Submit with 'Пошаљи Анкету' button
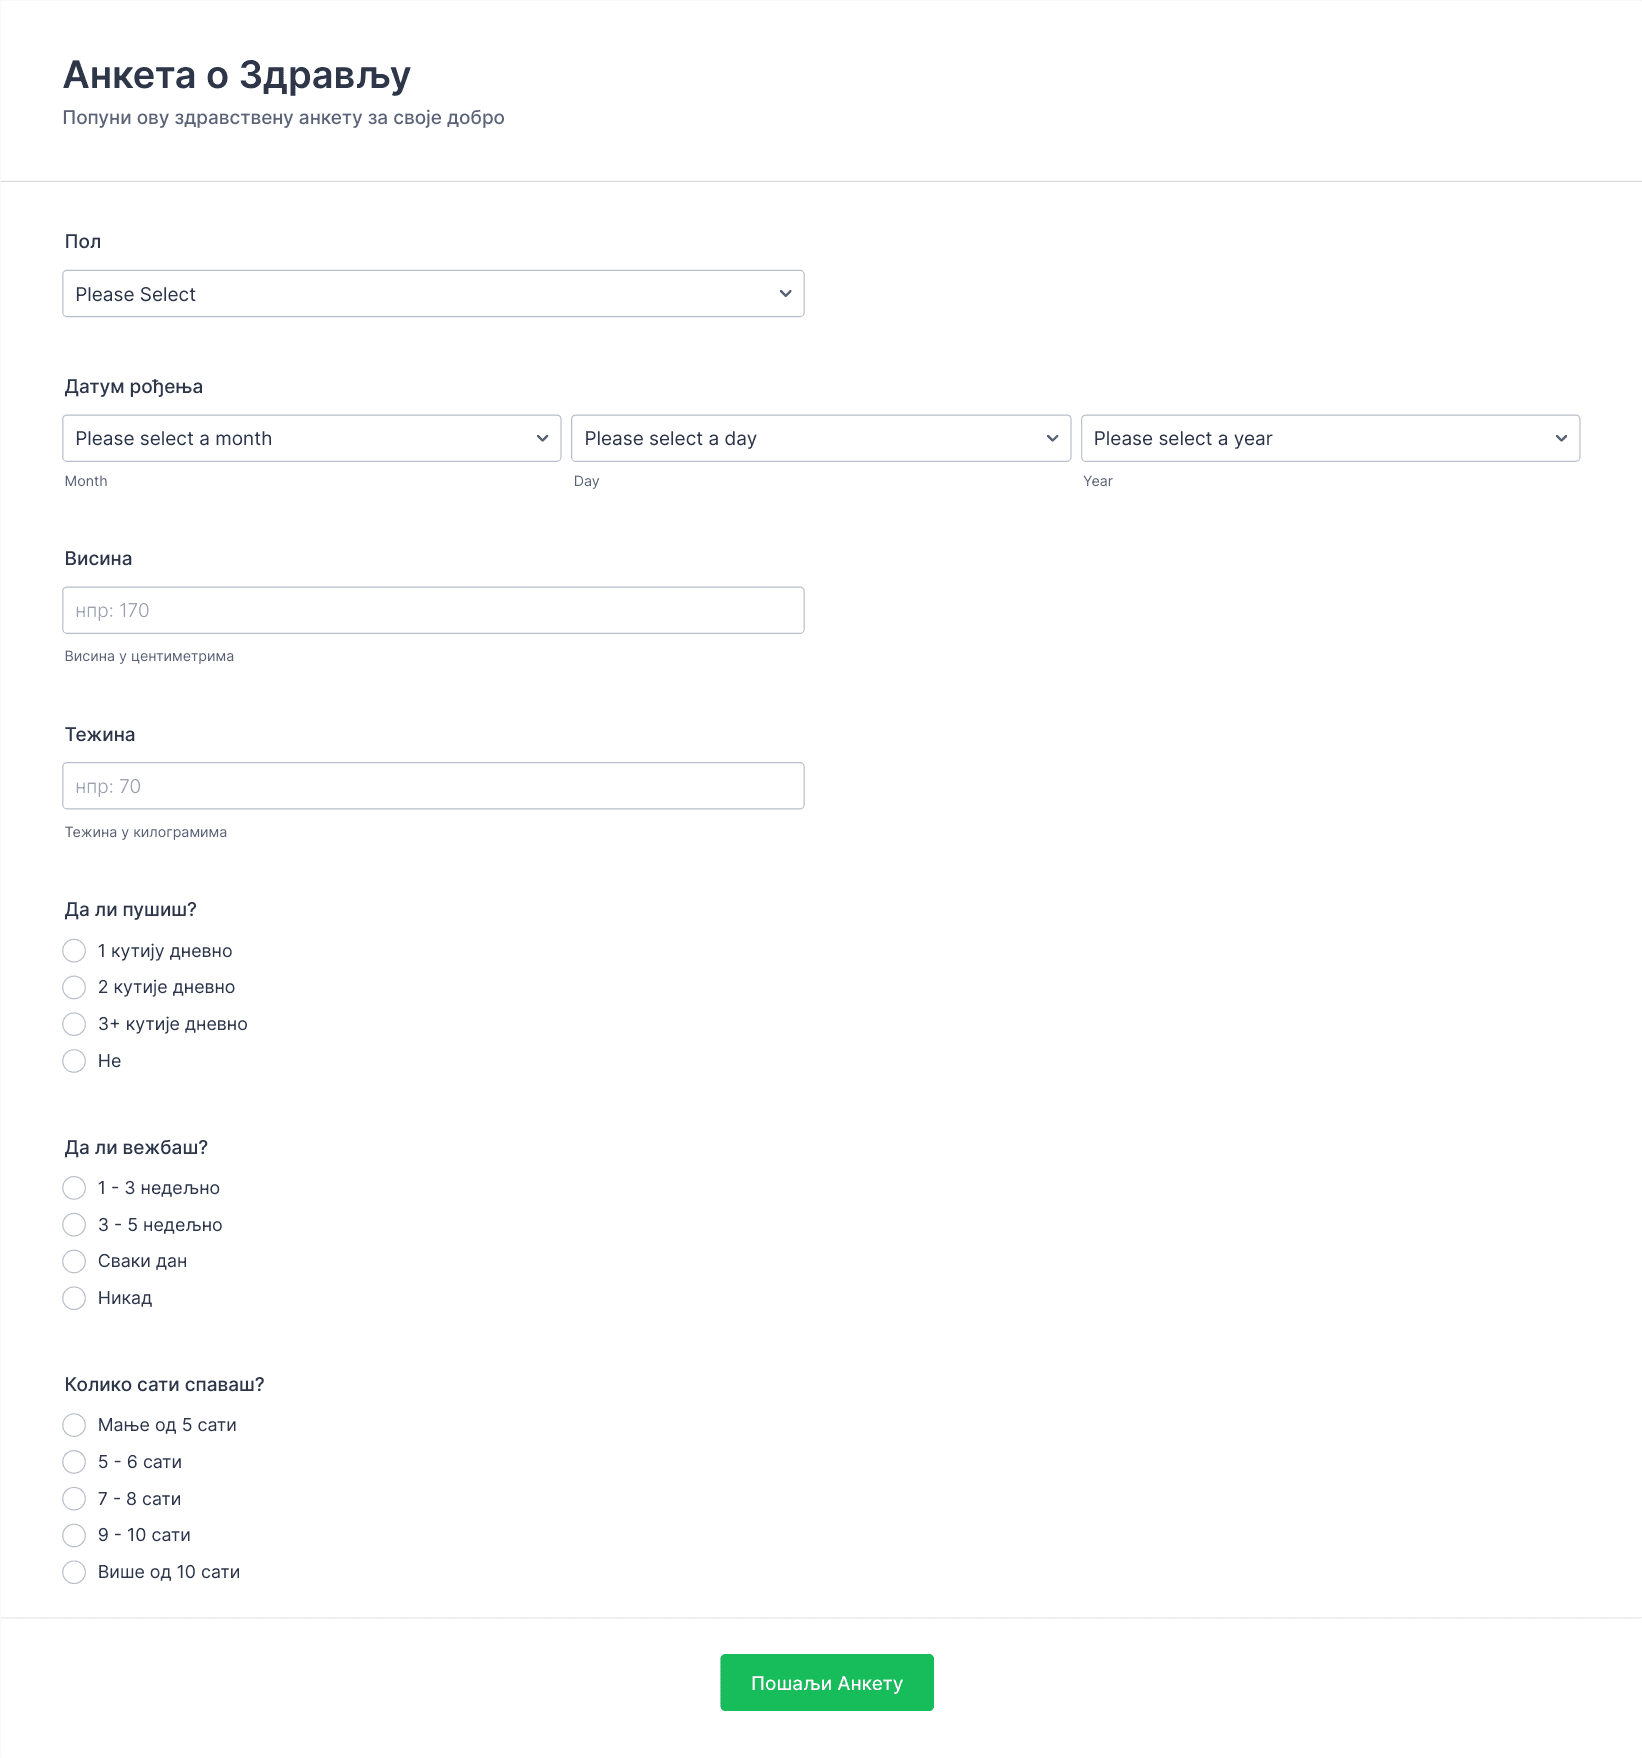The image size is (1642, 1758). 827,1683
